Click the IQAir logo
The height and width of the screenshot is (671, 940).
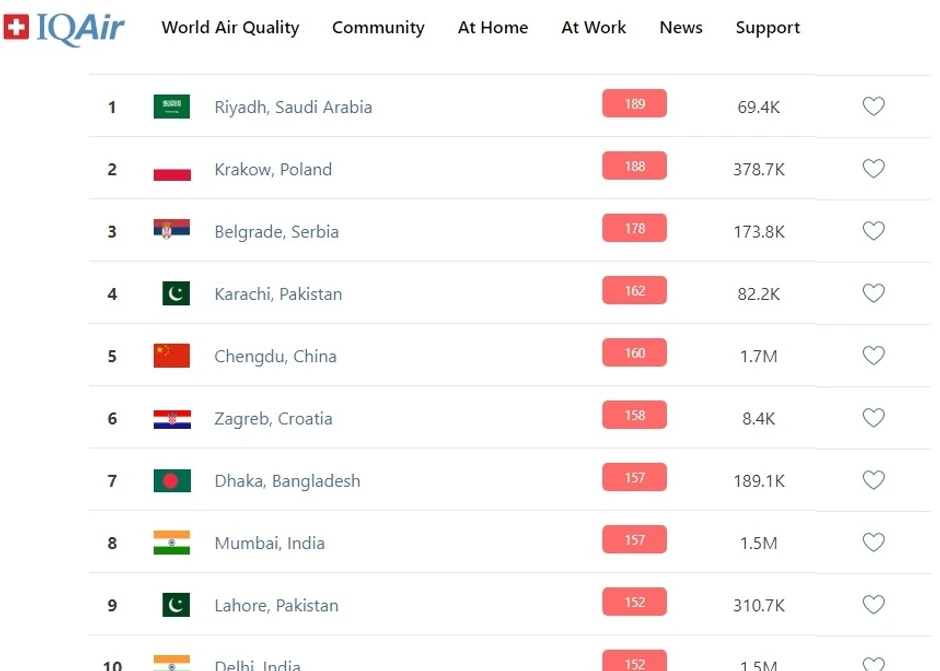tap(66, 27)
